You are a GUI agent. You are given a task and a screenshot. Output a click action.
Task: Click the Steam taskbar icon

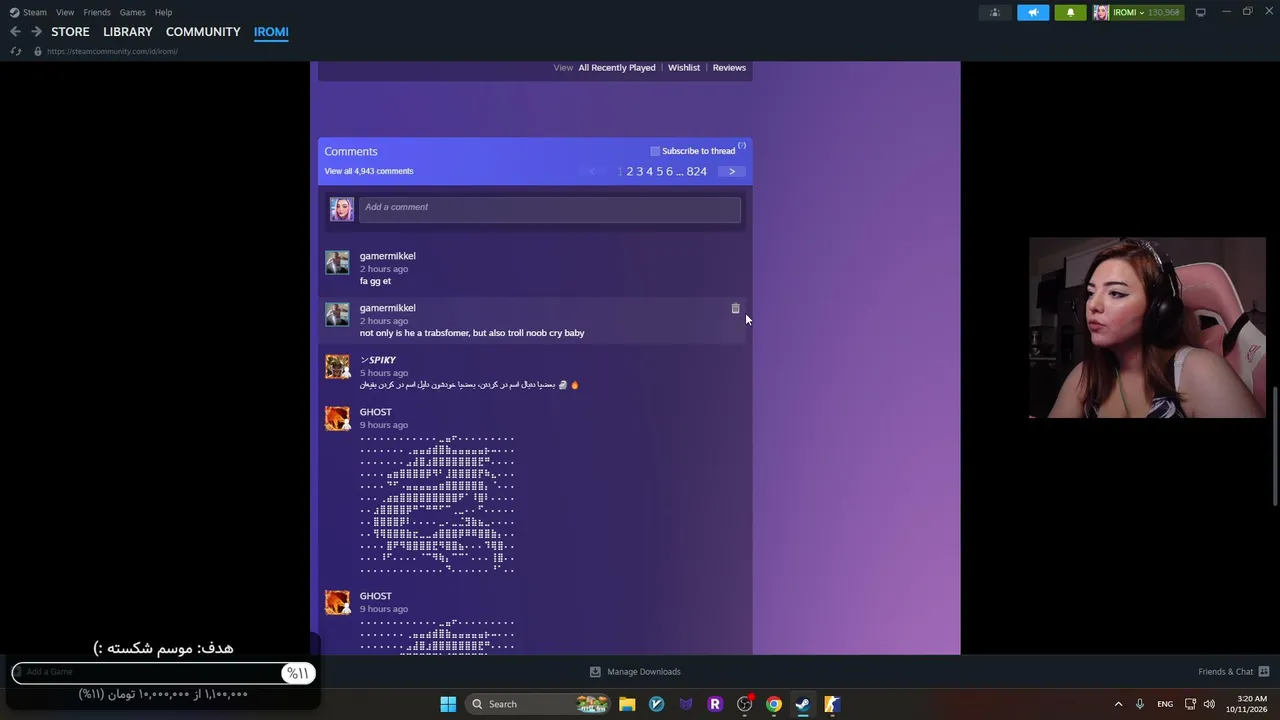tap(803, 704)
